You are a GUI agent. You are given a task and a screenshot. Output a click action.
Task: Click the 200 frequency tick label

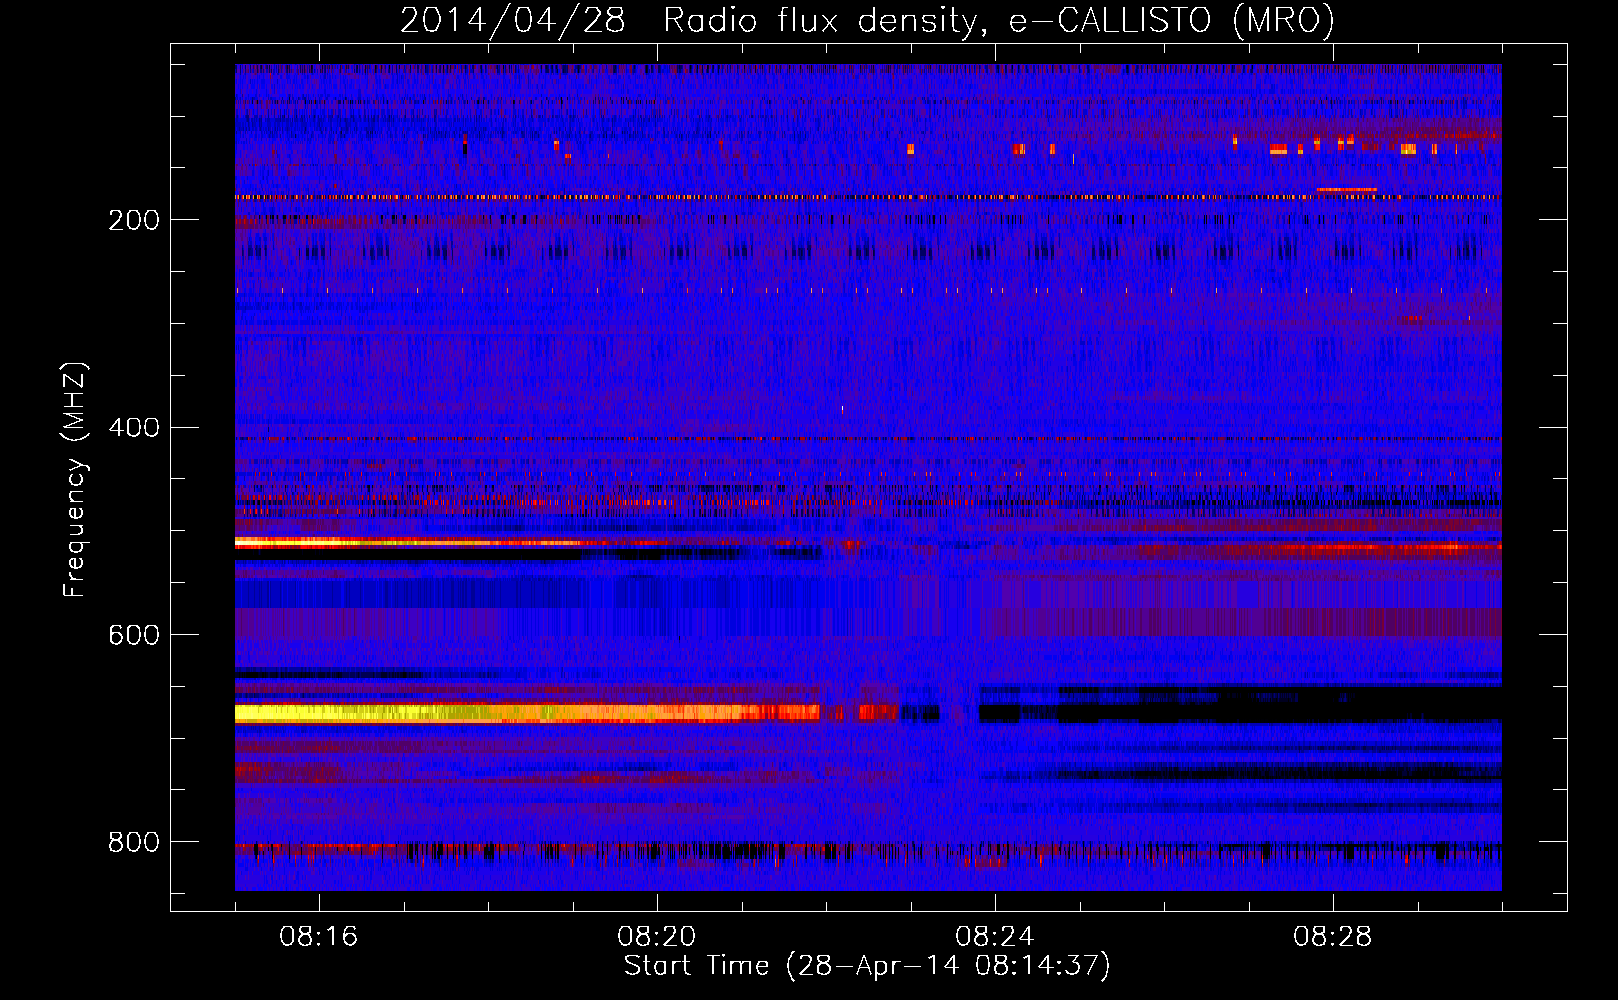pyautogui.click(x=133, y=220)
